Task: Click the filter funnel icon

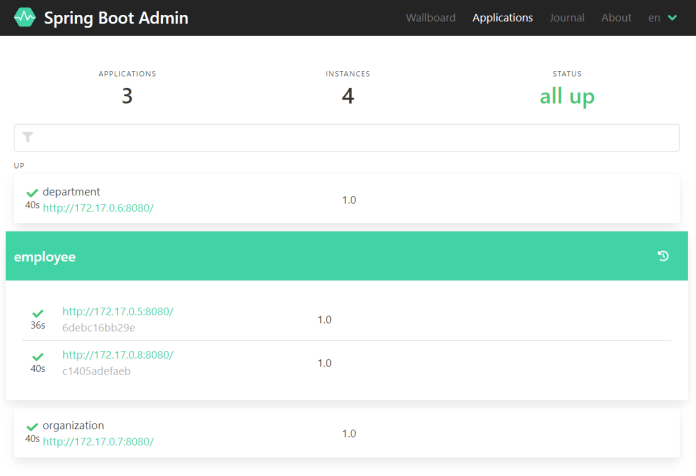Action: coord(28,137)
